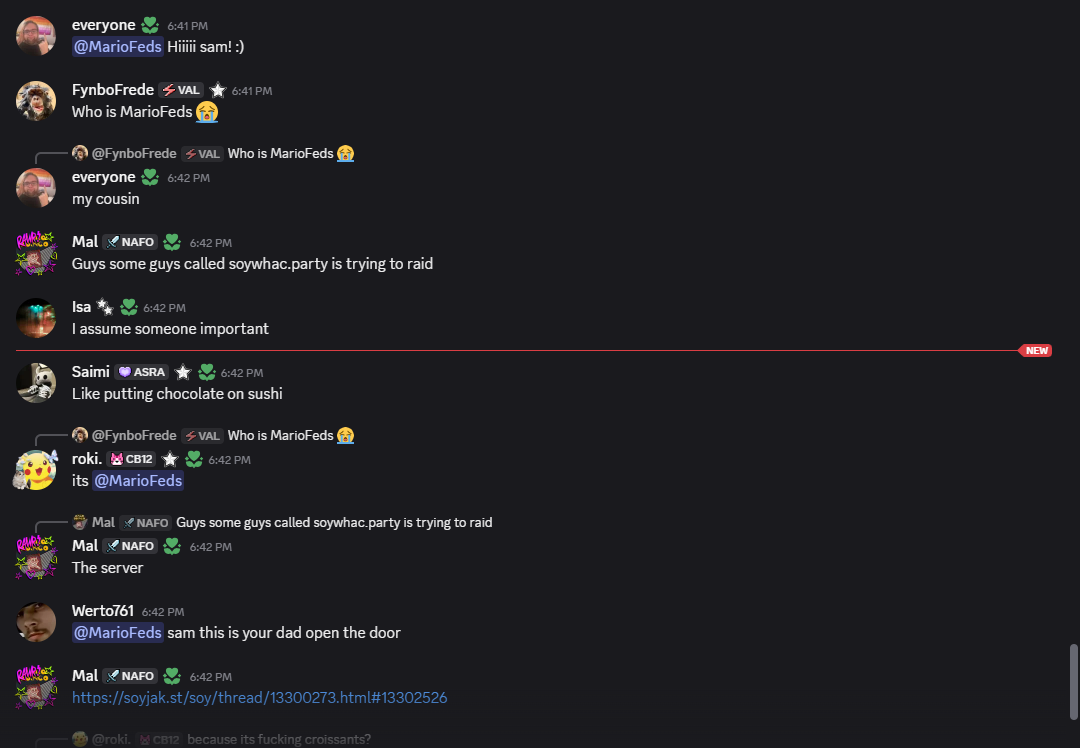This screenshot has width=1080, height=748.
Task: Click the green clover icon beside Isa
Action: [x=129, y=308]
